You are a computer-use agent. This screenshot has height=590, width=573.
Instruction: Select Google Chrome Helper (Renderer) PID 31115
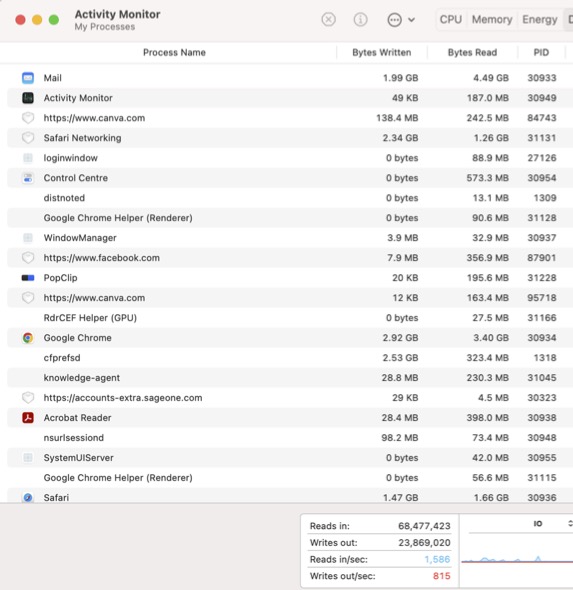click(x=290, y=477)
